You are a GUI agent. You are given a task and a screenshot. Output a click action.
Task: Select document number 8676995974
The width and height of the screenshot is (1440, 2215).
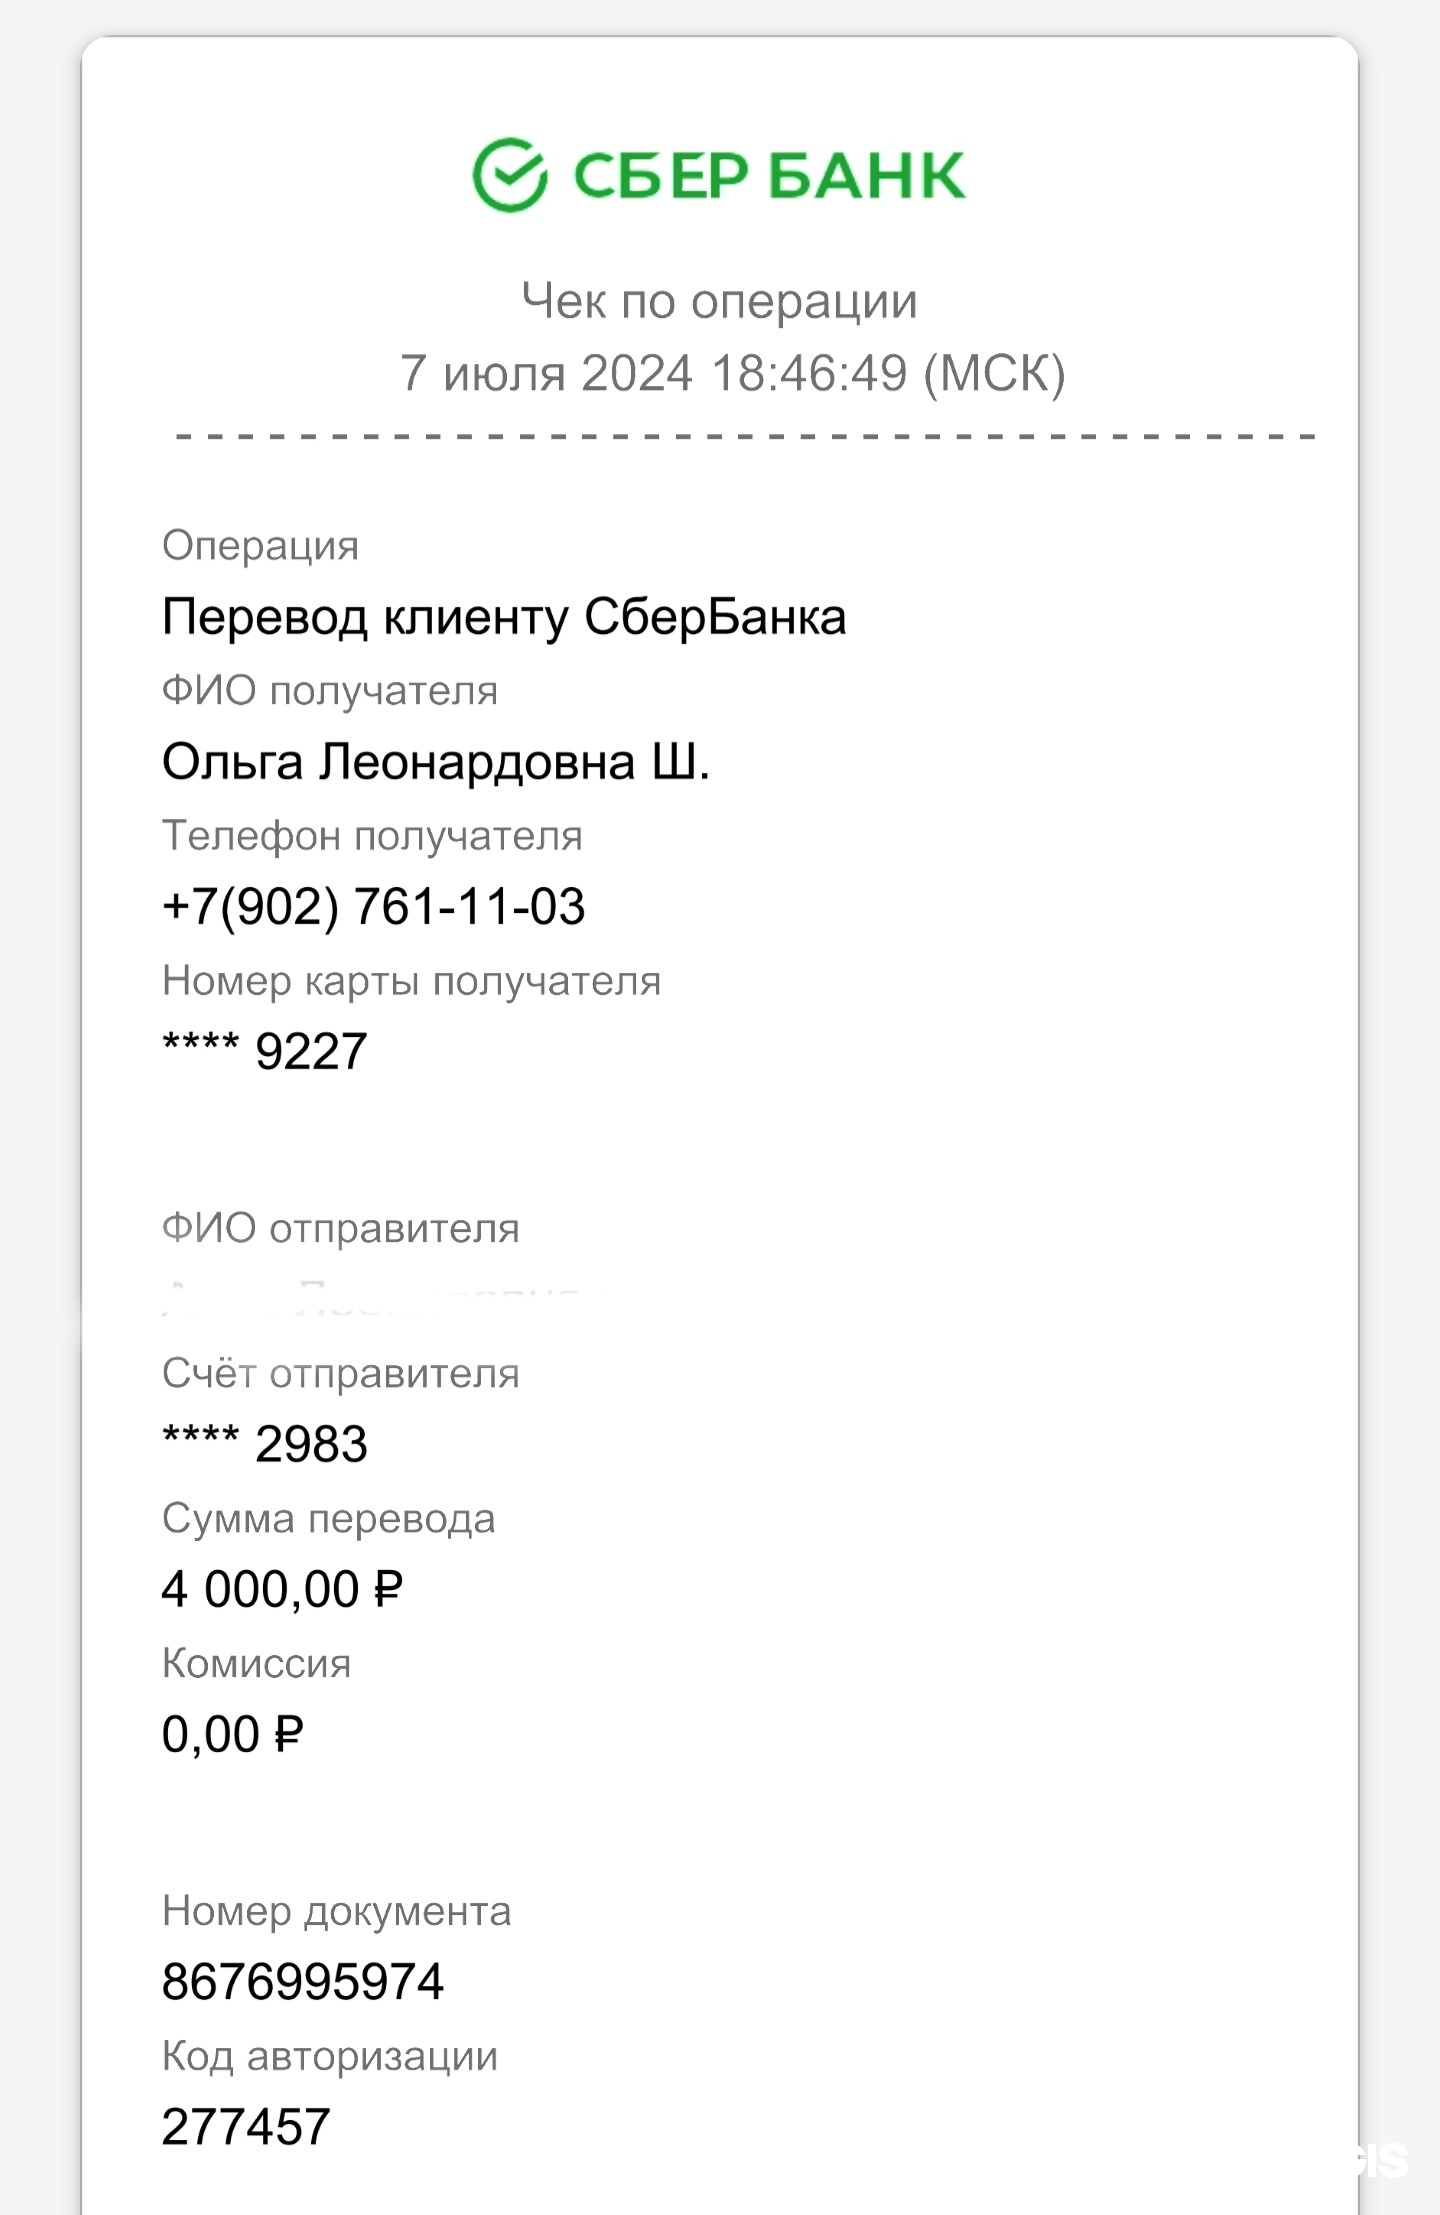[302, 1982]
